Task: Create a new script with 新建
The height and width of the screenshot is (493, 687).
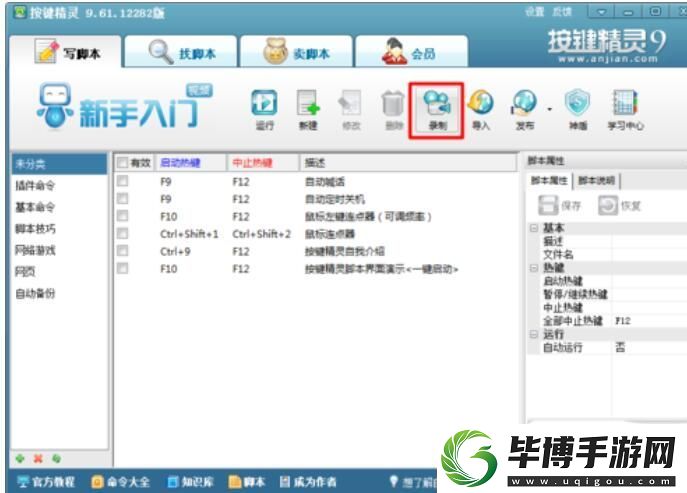Action: coord(308,110)
